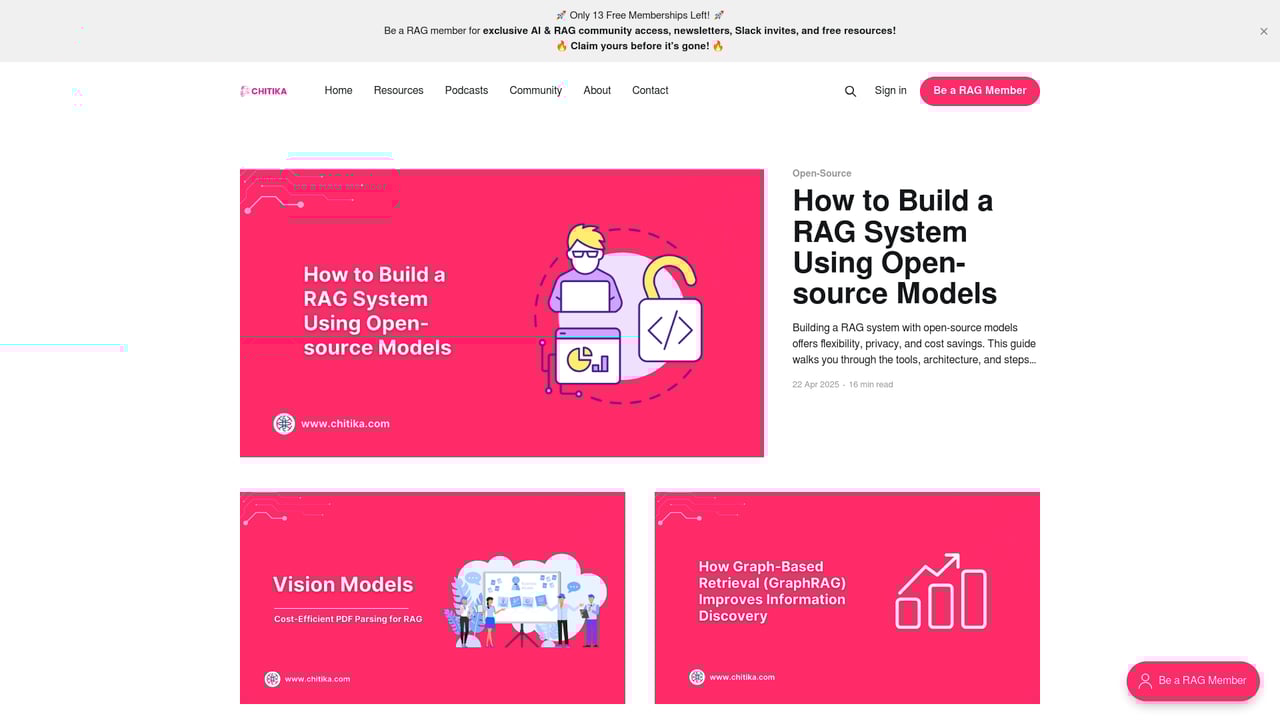Viewport: 1280px width, 720px height.
Task: Open the headline How to Build a RAG System
Action: 894,247
